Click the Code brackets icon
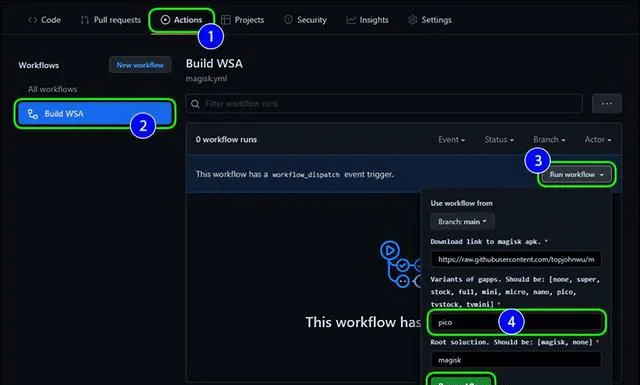The width and height of the screenshot is (640, 385). click(33, 20)
